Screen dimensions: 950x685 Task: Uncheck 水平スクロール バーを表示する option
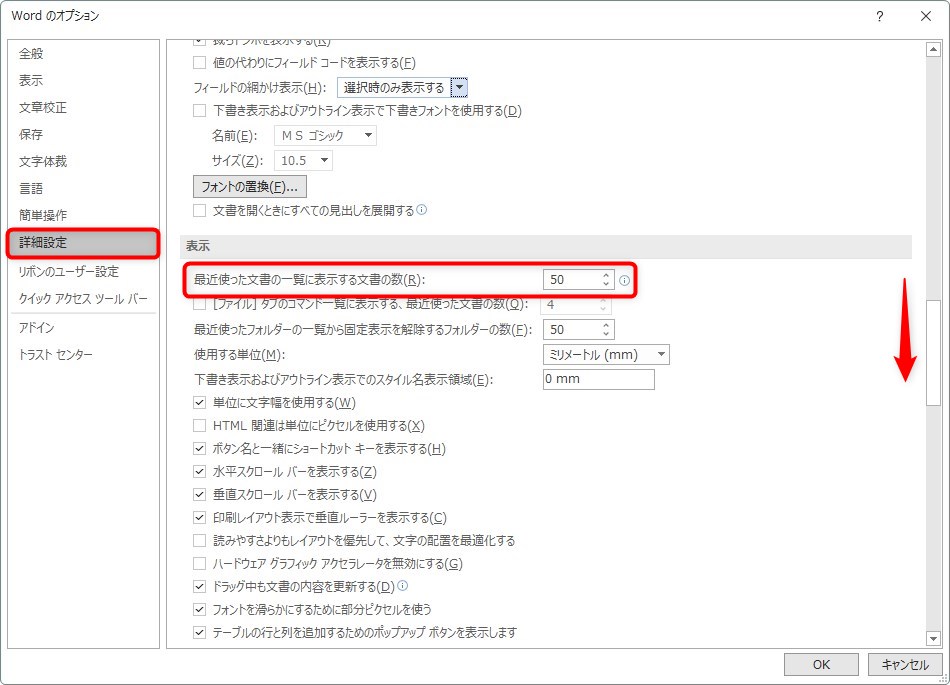click(200, 472)
